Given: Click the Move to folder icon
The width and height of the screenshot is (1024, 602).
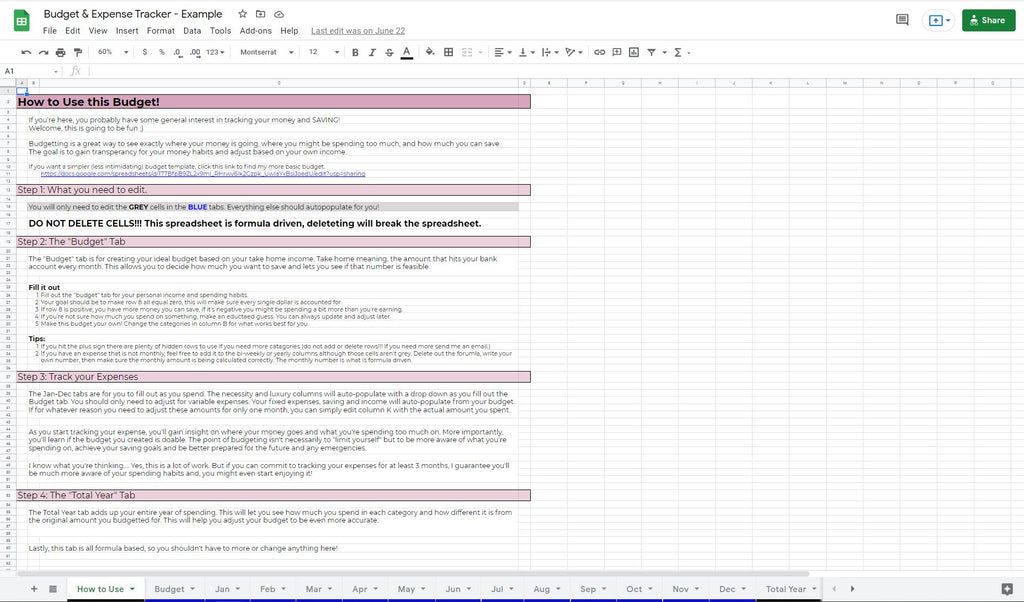Looking at the screenshot, I should (x=261, y=14).
